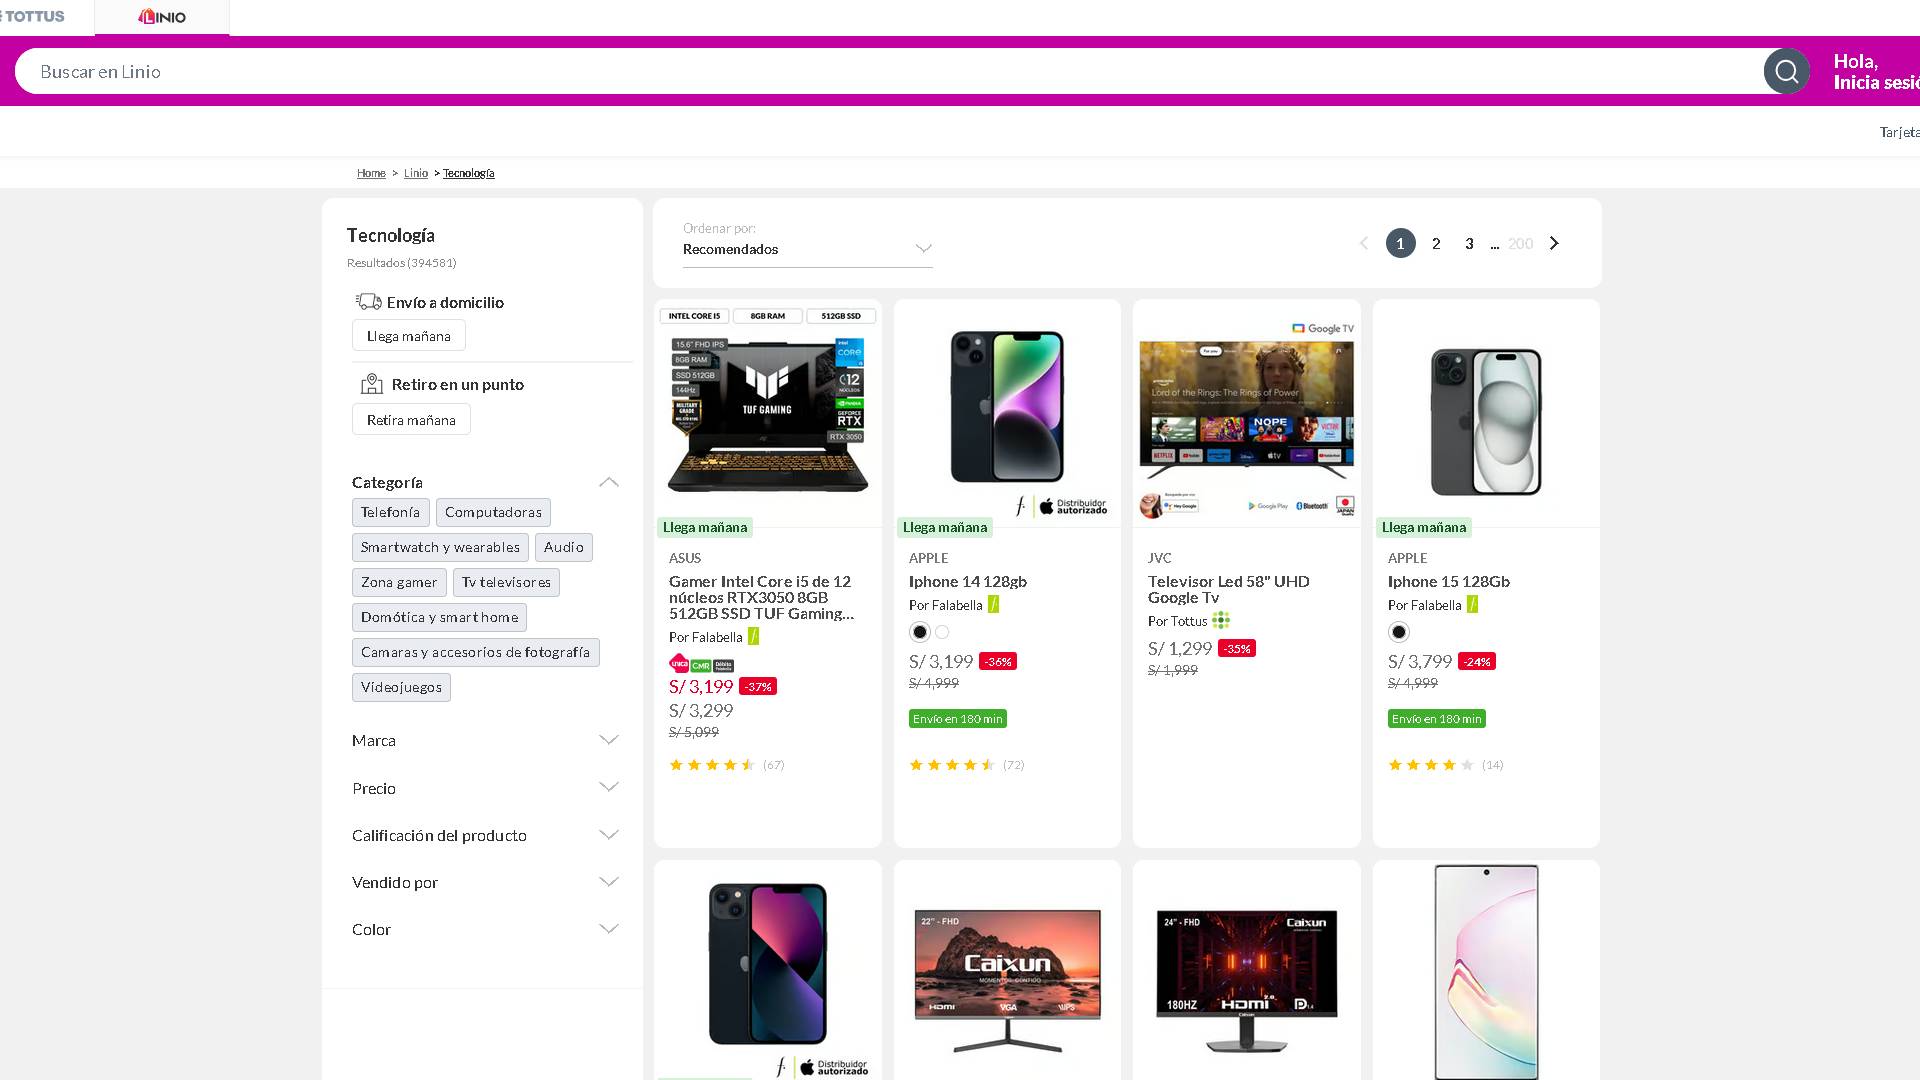Go to results page 2
Viewport: 1920px width, 1080px height.
tap(1436, 243)
